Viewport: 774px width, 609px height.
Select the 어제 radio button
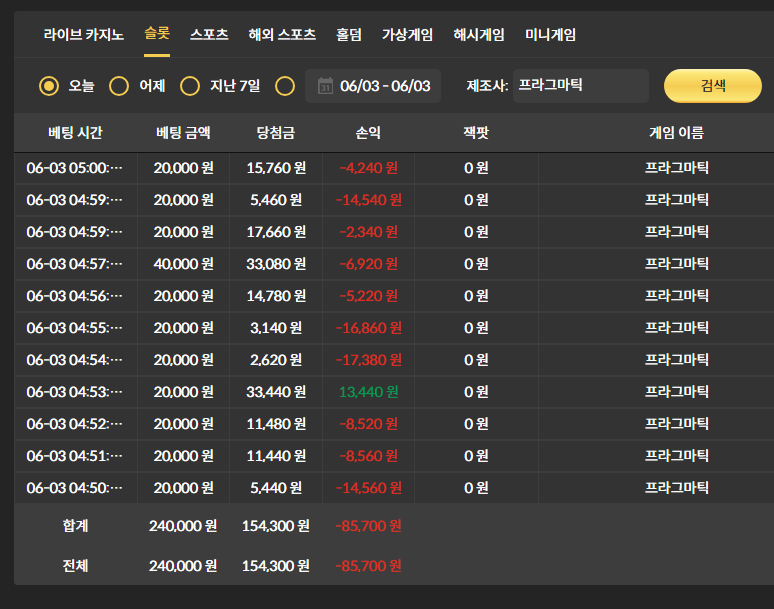pyautogui.click(x=119, y=86)
